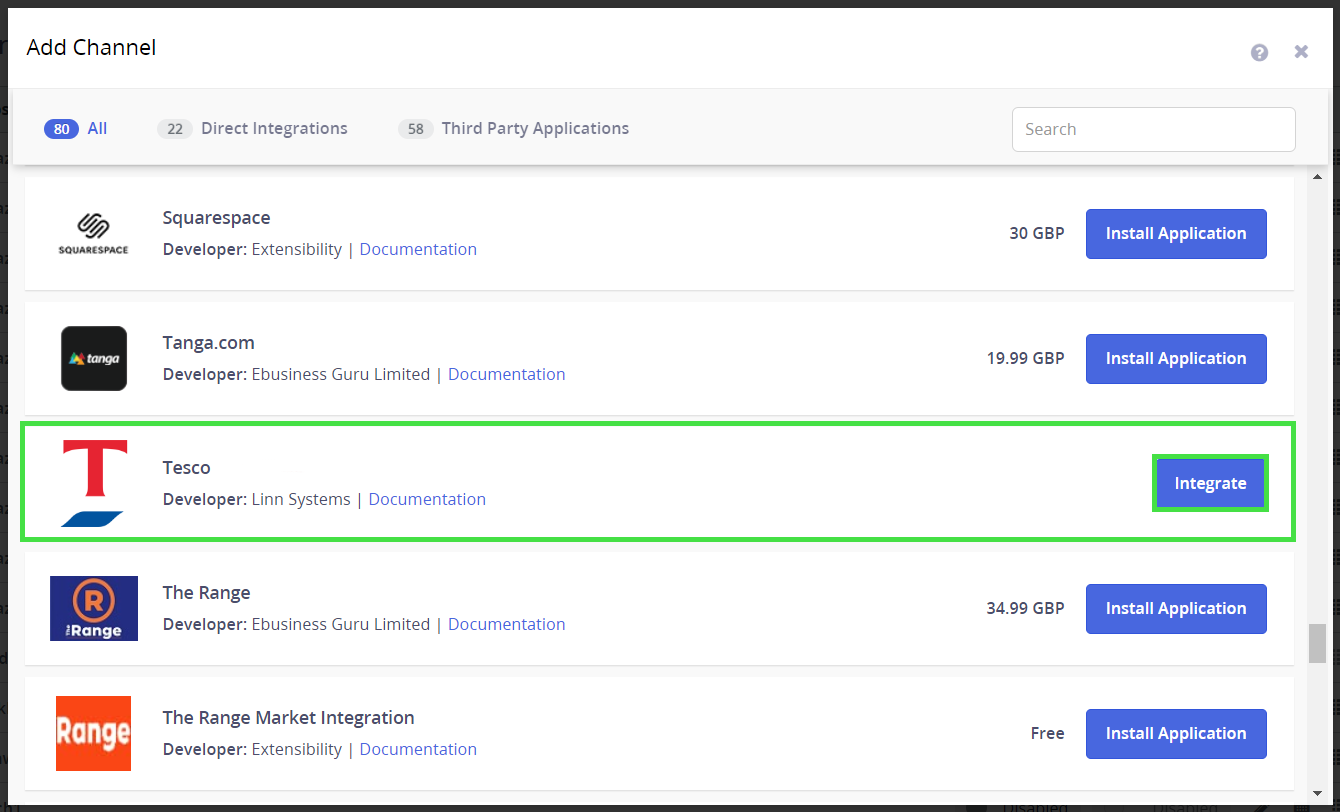Open the Direct Integrations tab
This screenshot has width=1340, height=812.
click(253, 129)
